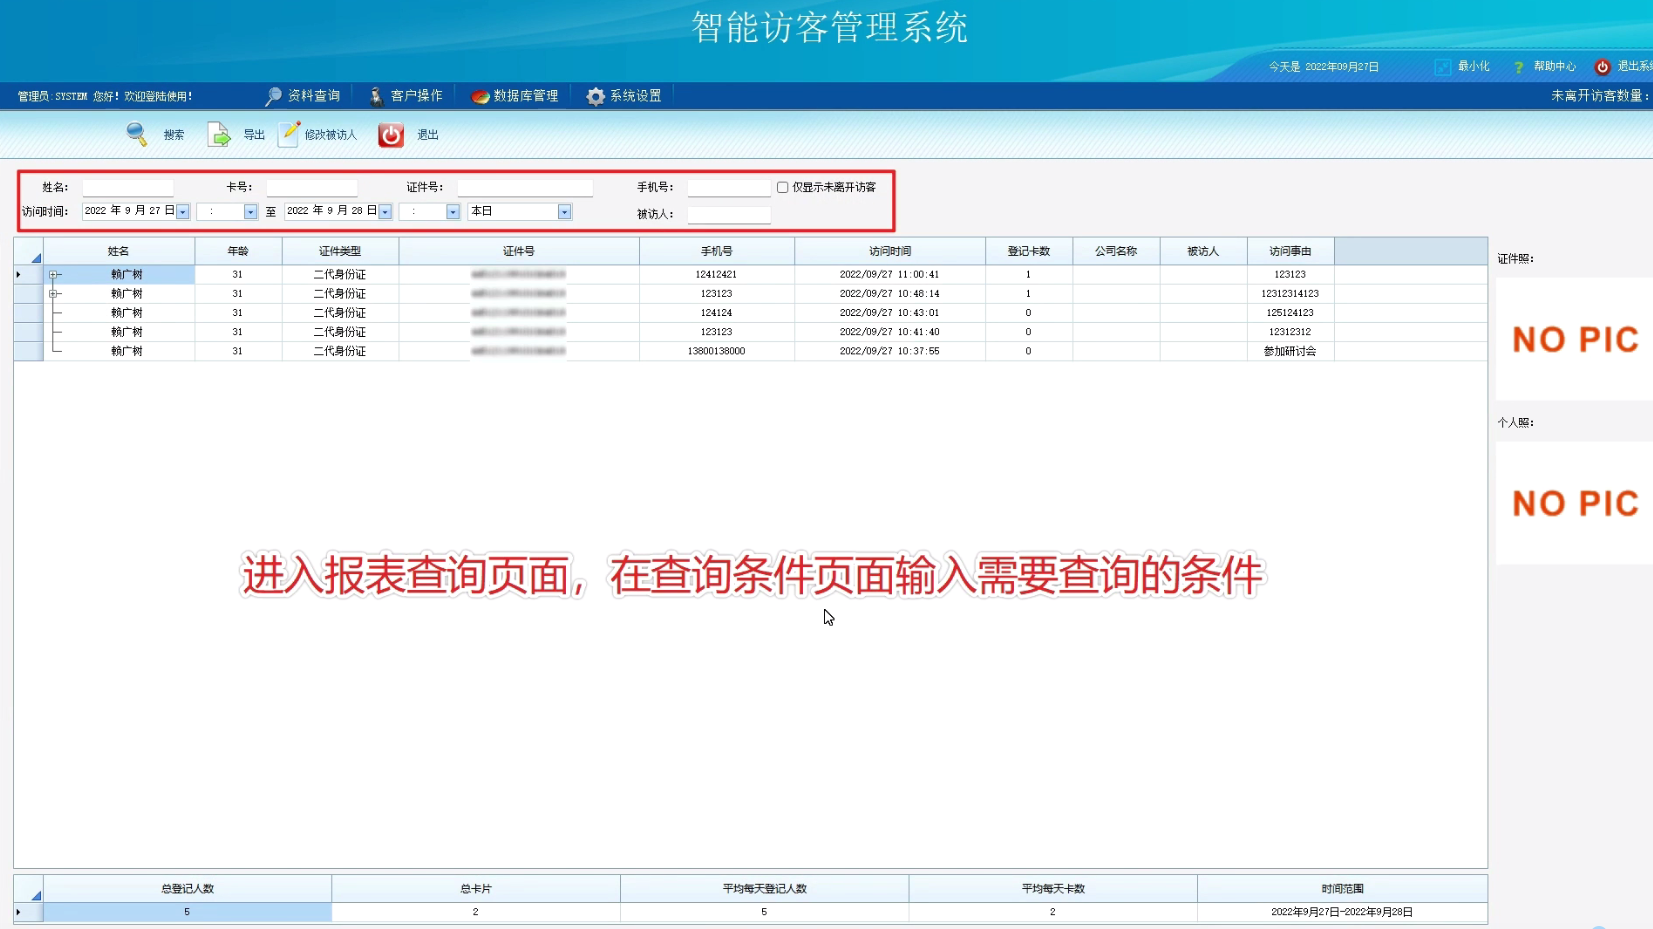Screen dimensions: 1653x929
Task: Open the 客户操作 menu
Action: coord(406,96)
